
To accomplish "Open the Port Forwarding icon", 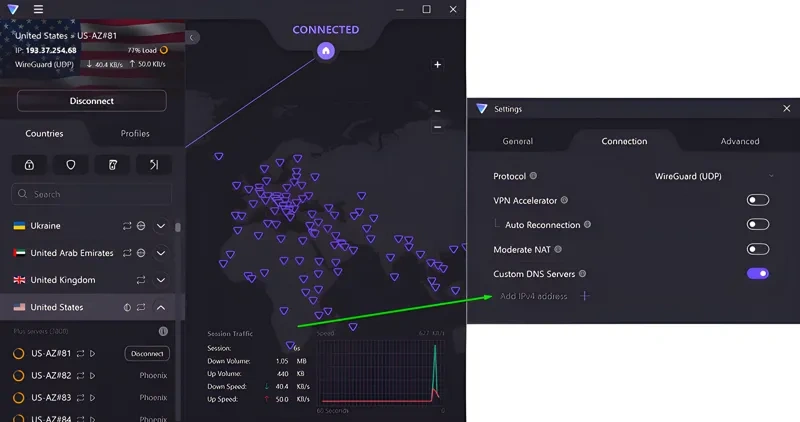I will (154, 165).
